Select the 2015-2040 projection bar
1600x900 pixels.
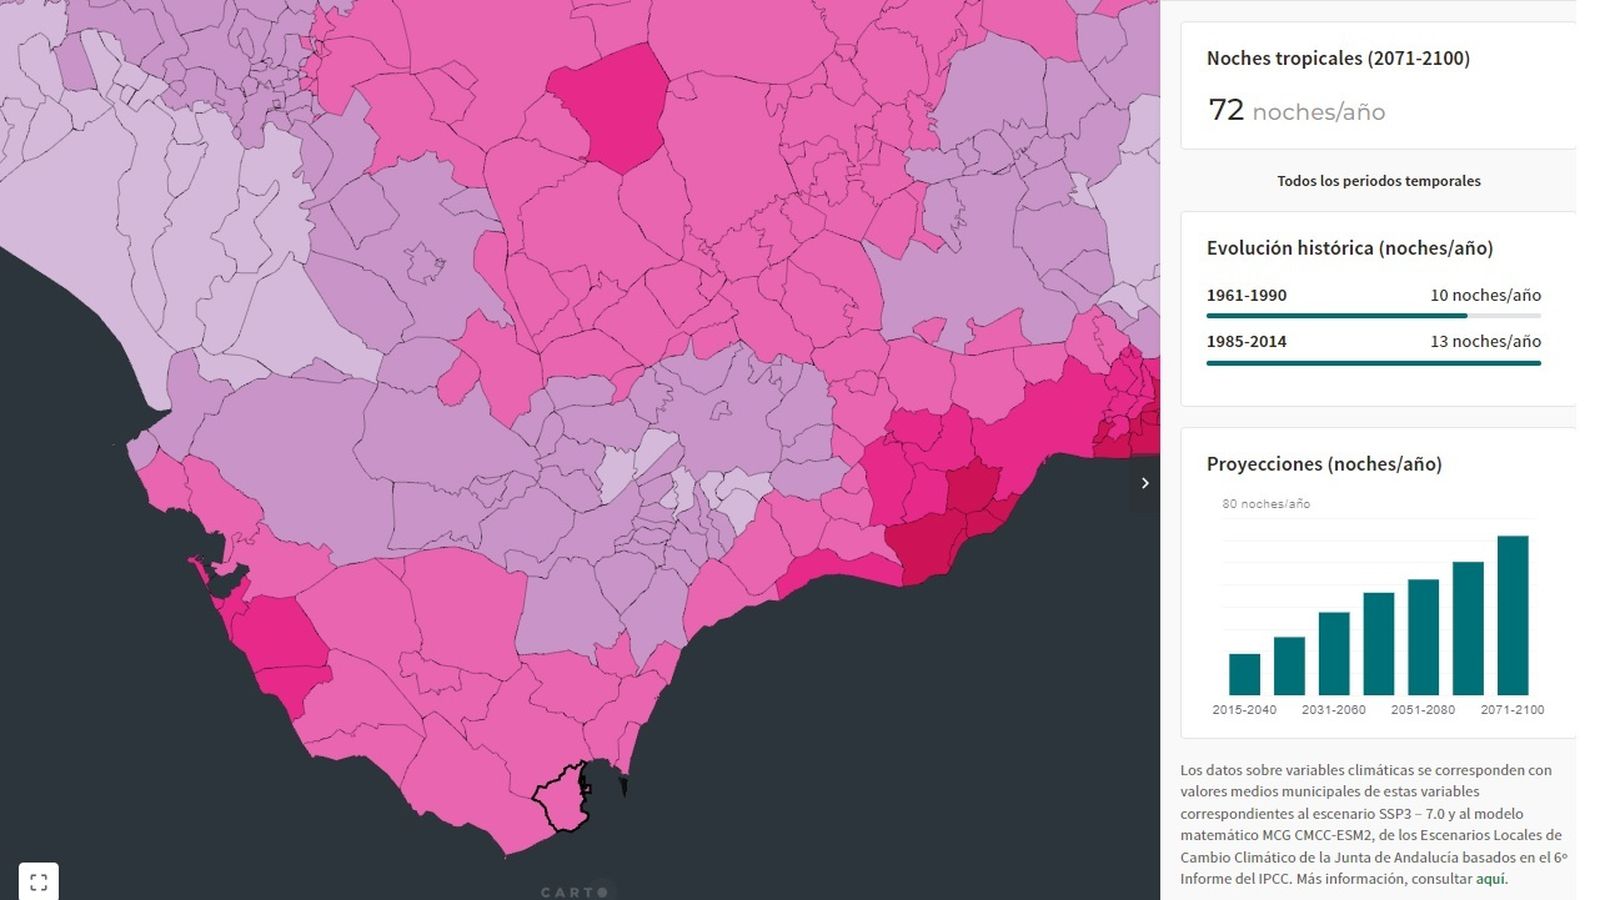coord(1244,674)
